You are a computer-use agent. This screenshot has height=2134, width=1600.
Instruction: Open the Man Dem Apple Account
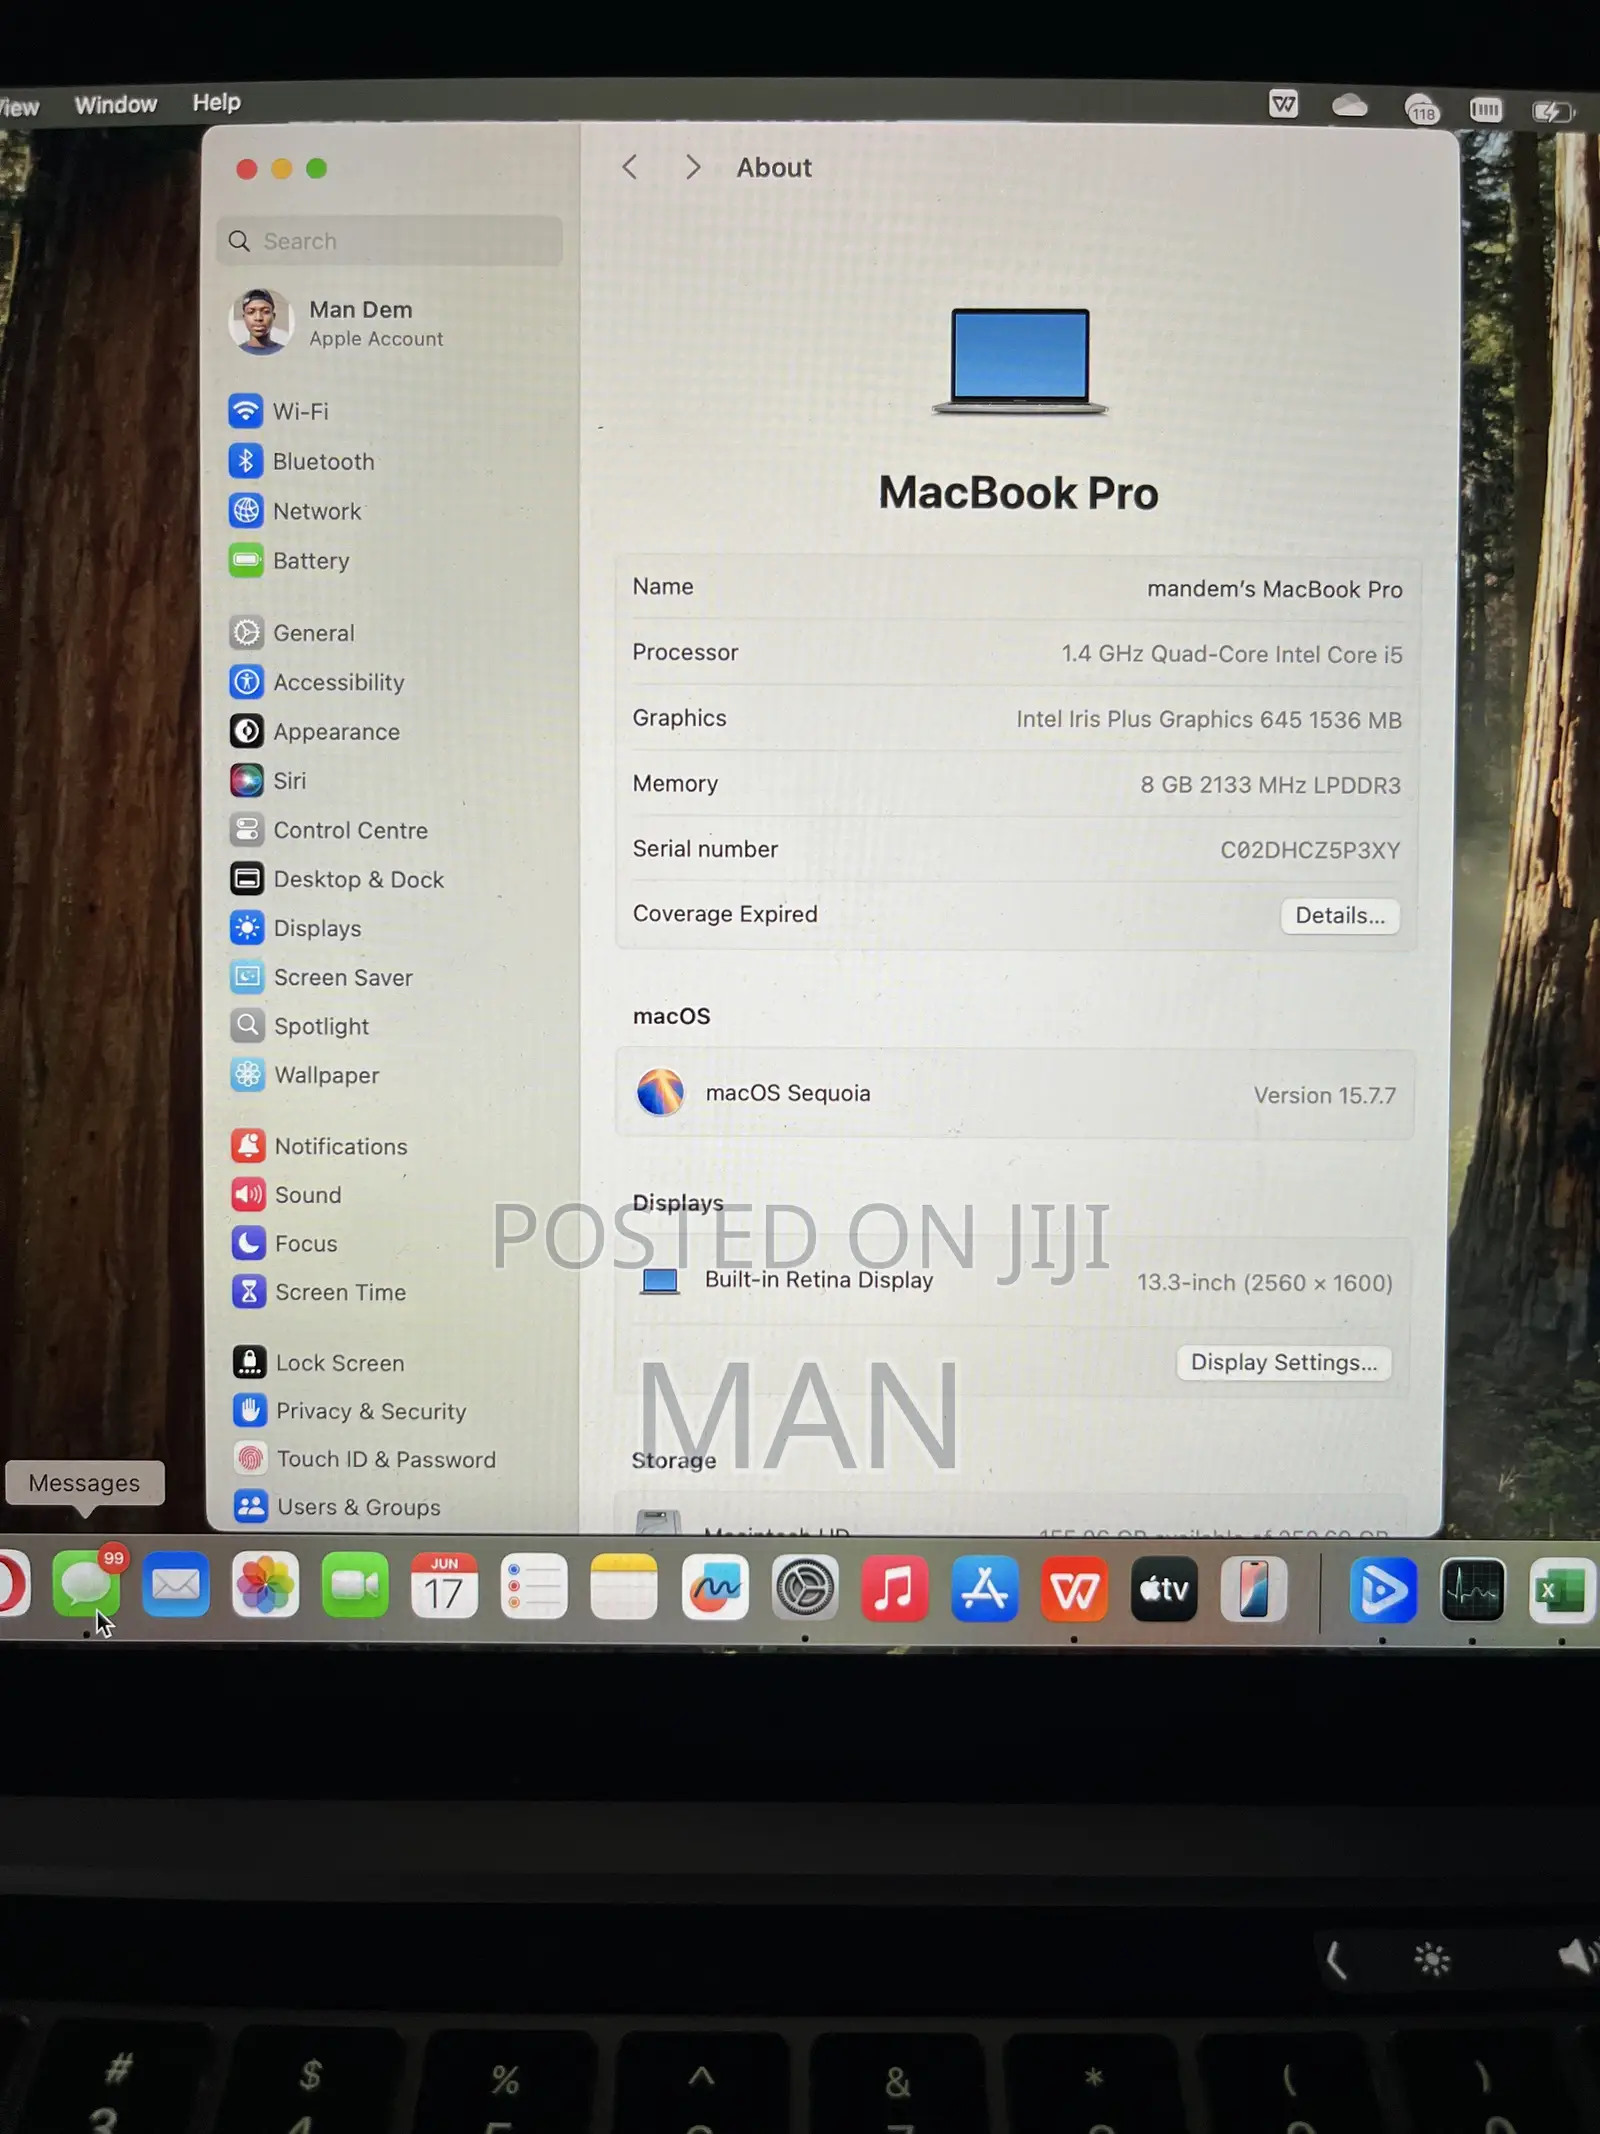(337, 323)
